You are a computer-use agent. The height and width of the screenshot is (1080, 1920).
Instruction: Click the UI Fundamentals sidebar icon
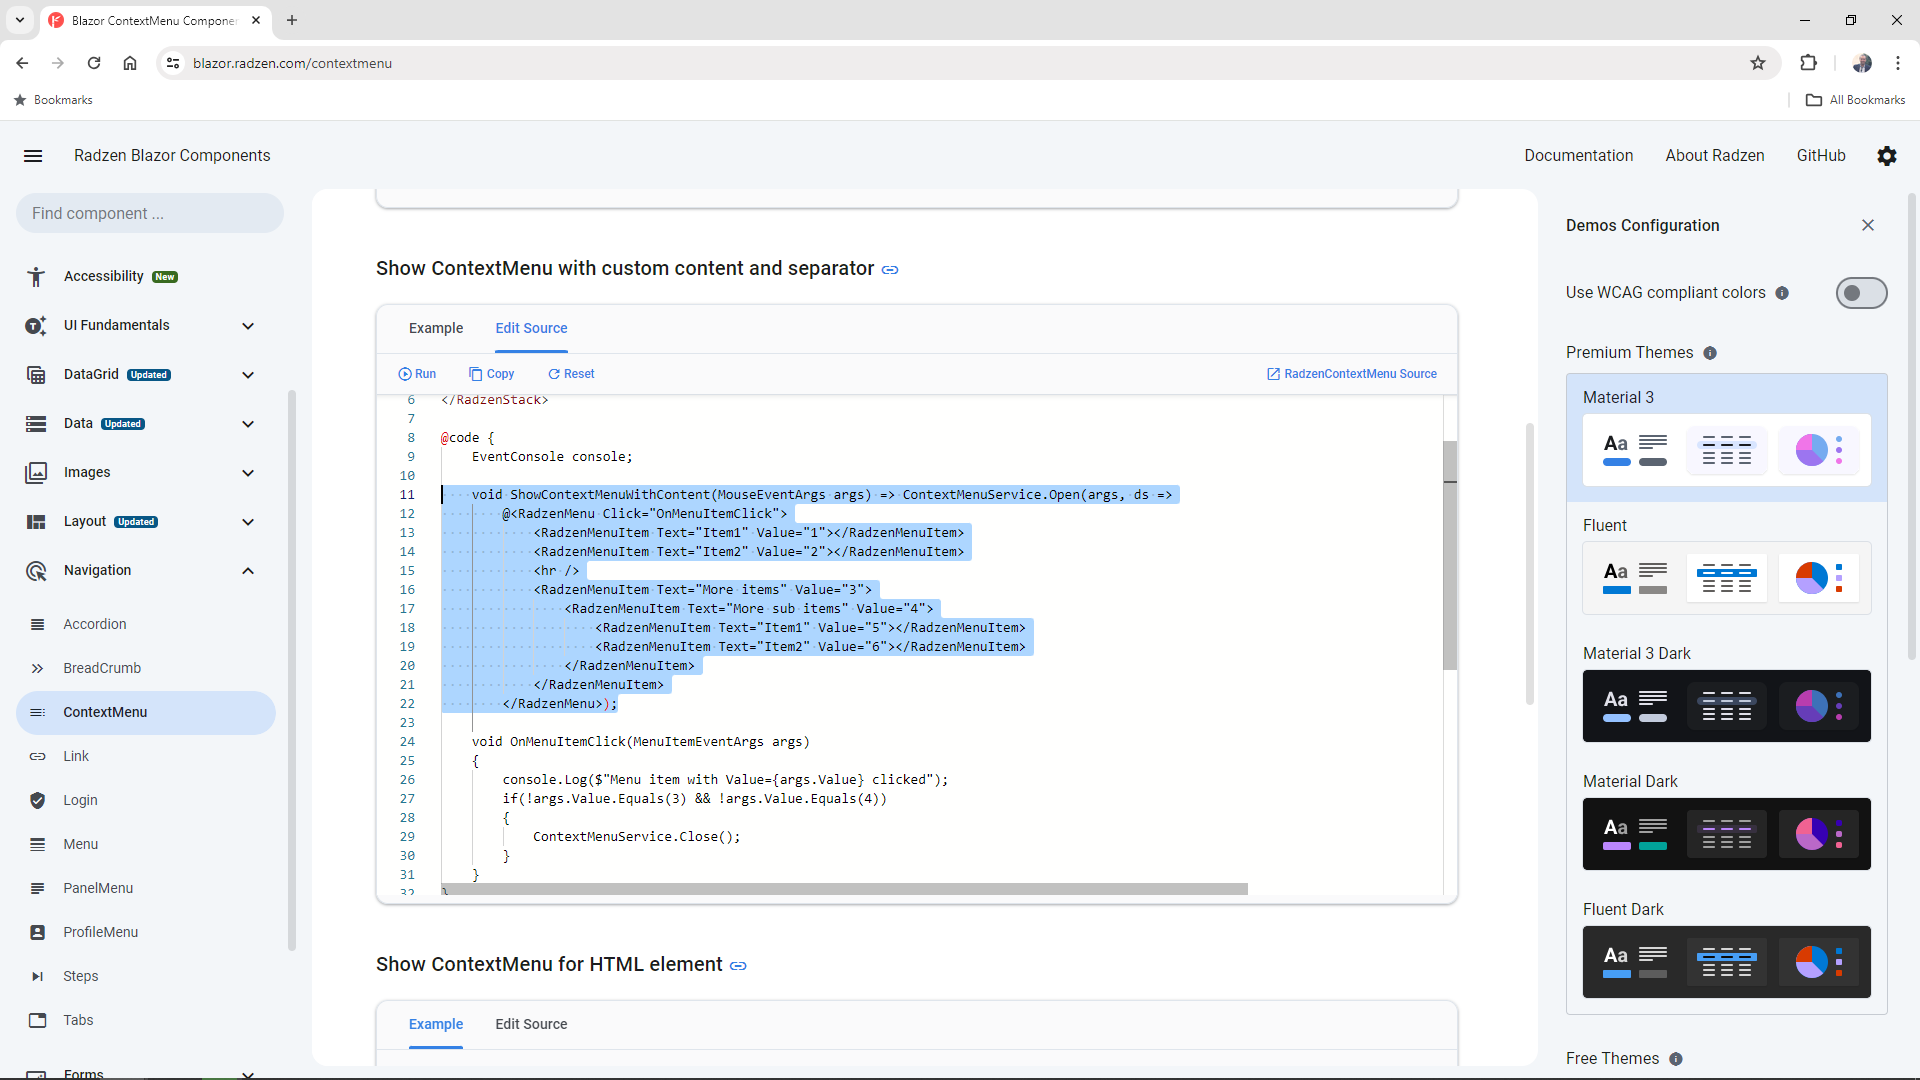point(36,326)
